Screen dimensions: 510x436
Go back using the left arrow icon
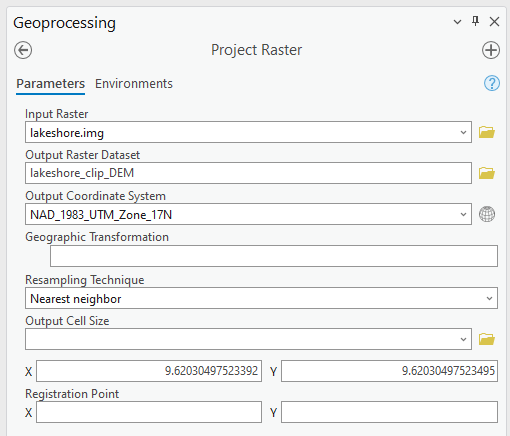pos(23,50)
